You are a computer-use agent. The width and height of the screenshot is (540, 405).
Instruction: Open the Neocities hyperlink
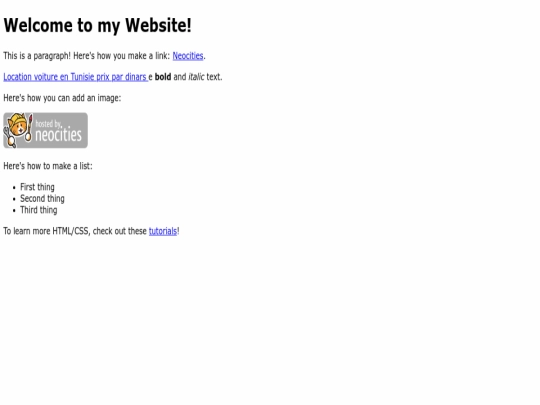pyautogui.click(x=188, y=56)
